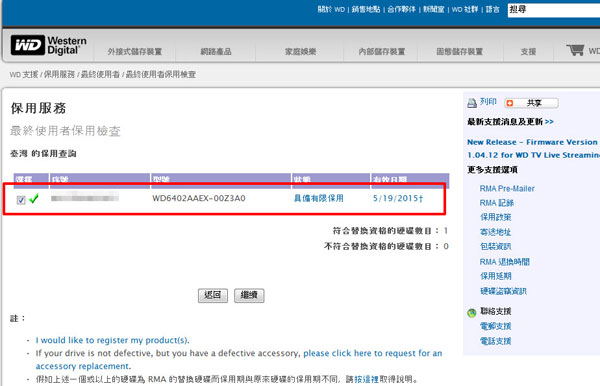Image resolution: width=600 pixels, height=386 pixels.
Task: Click the printer icon next to 列印
Action: [472, 103]
